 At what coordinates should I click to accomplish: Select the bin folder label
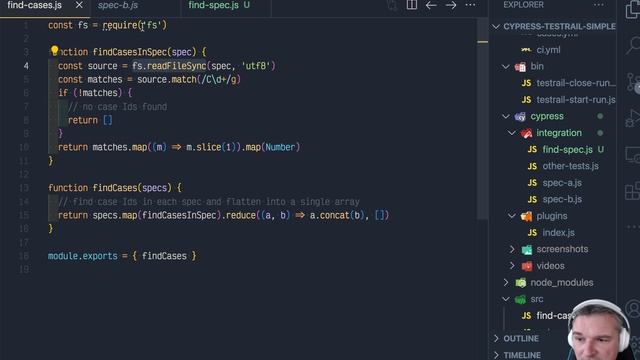click(x=537, y=67)
